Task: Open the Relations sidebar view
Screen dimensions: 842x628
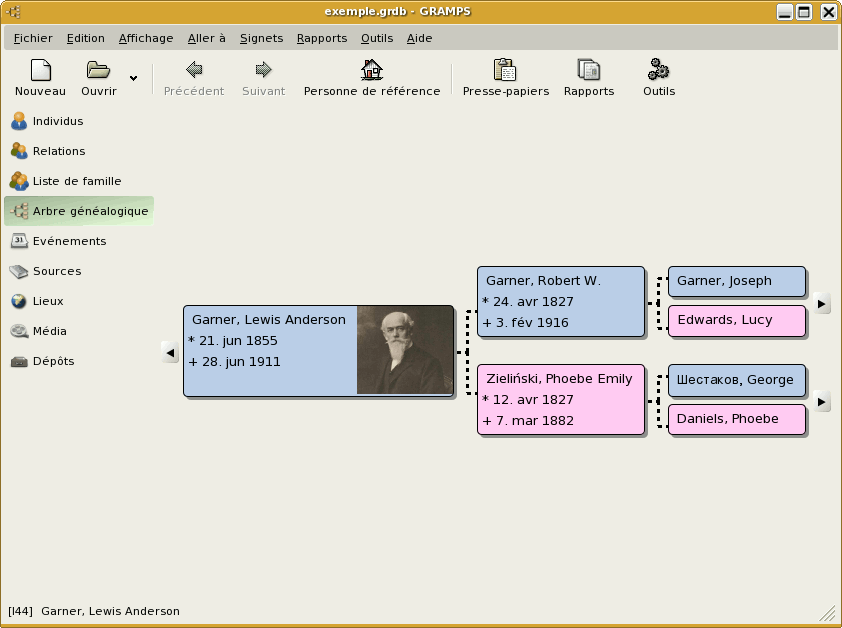Action: point(58,151)
